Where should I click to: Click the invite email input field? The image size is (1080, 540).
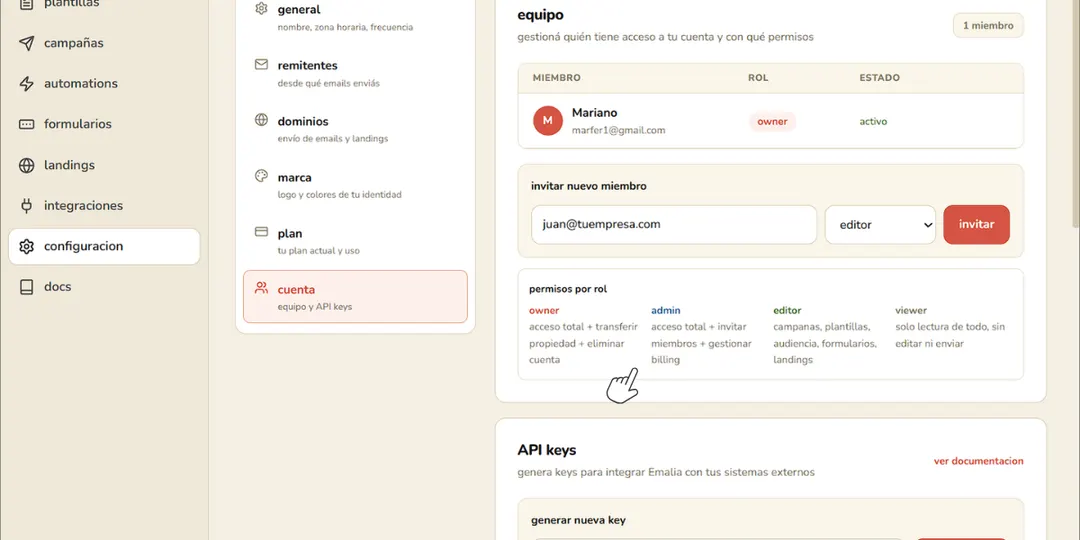click(674, 225)
